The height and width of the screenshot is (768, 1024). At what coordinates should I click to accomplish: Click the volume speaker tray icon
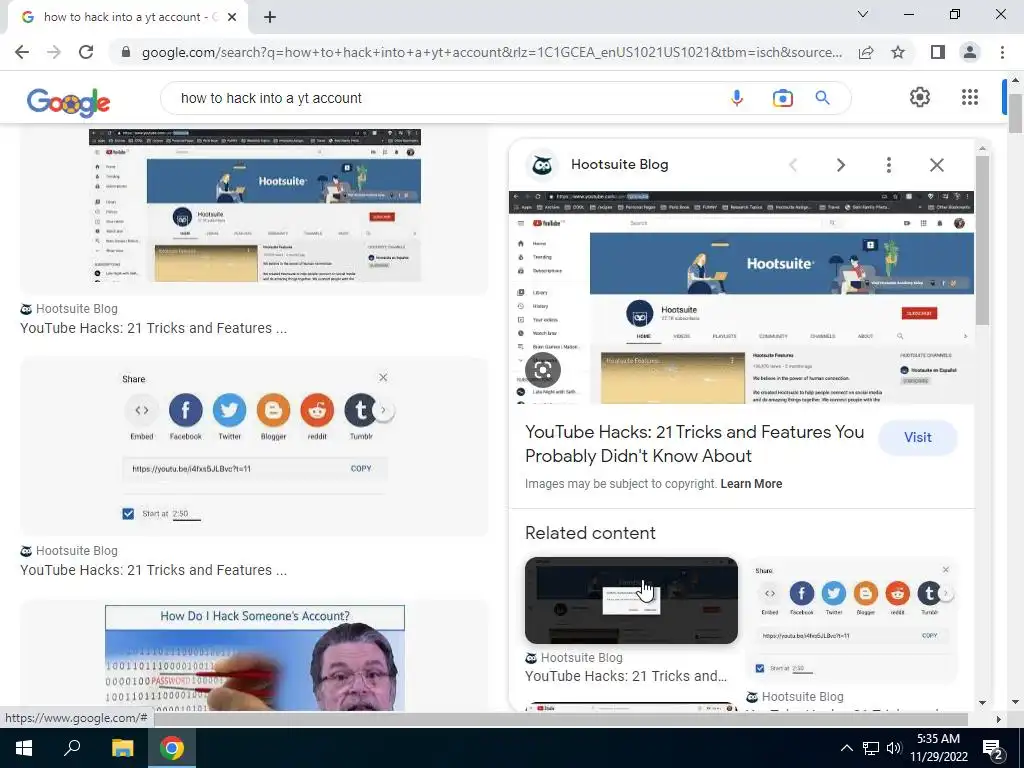pyautogui.click(x=894, y=748)
